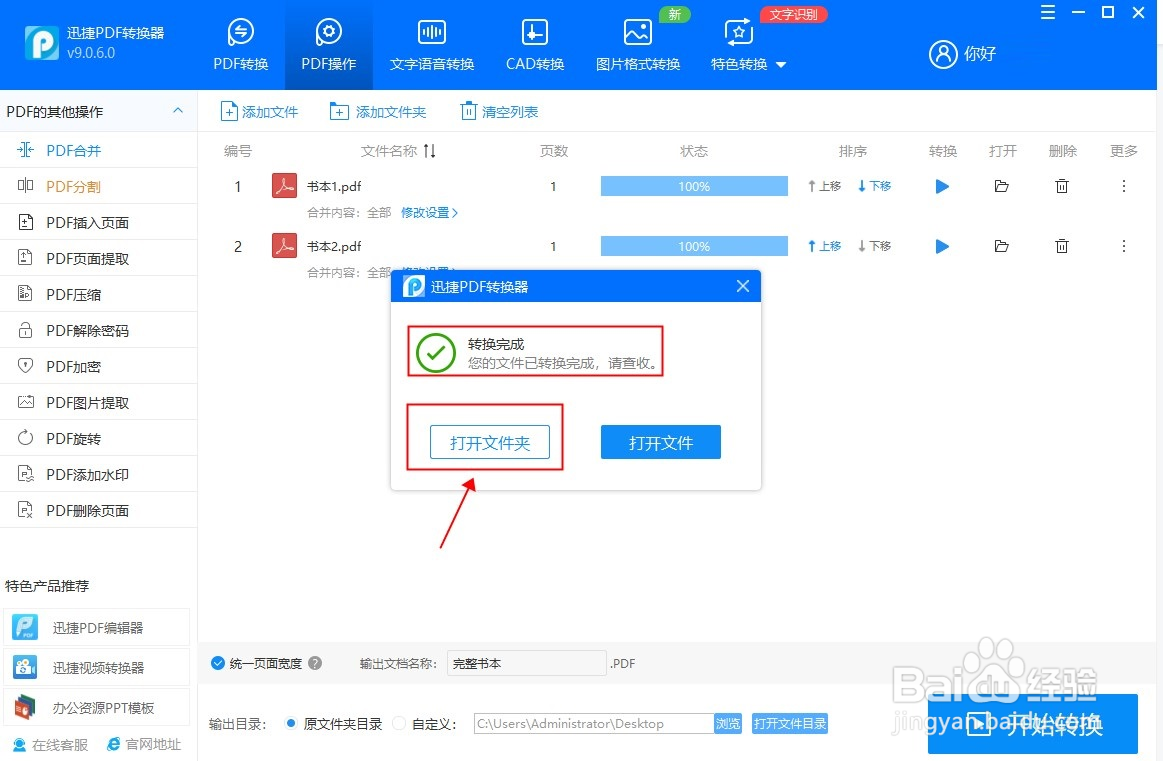Screen dimensions: 1163x761
Task: Click output directory path field
Action: (x=593, y=723)
